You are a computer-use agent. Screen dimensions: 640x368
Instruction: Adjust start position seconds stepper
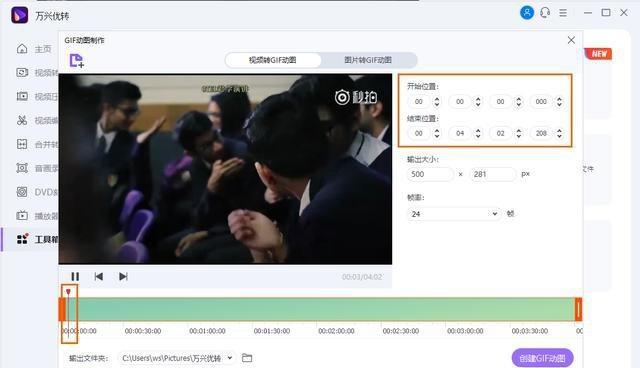click(x=519, y=102)
